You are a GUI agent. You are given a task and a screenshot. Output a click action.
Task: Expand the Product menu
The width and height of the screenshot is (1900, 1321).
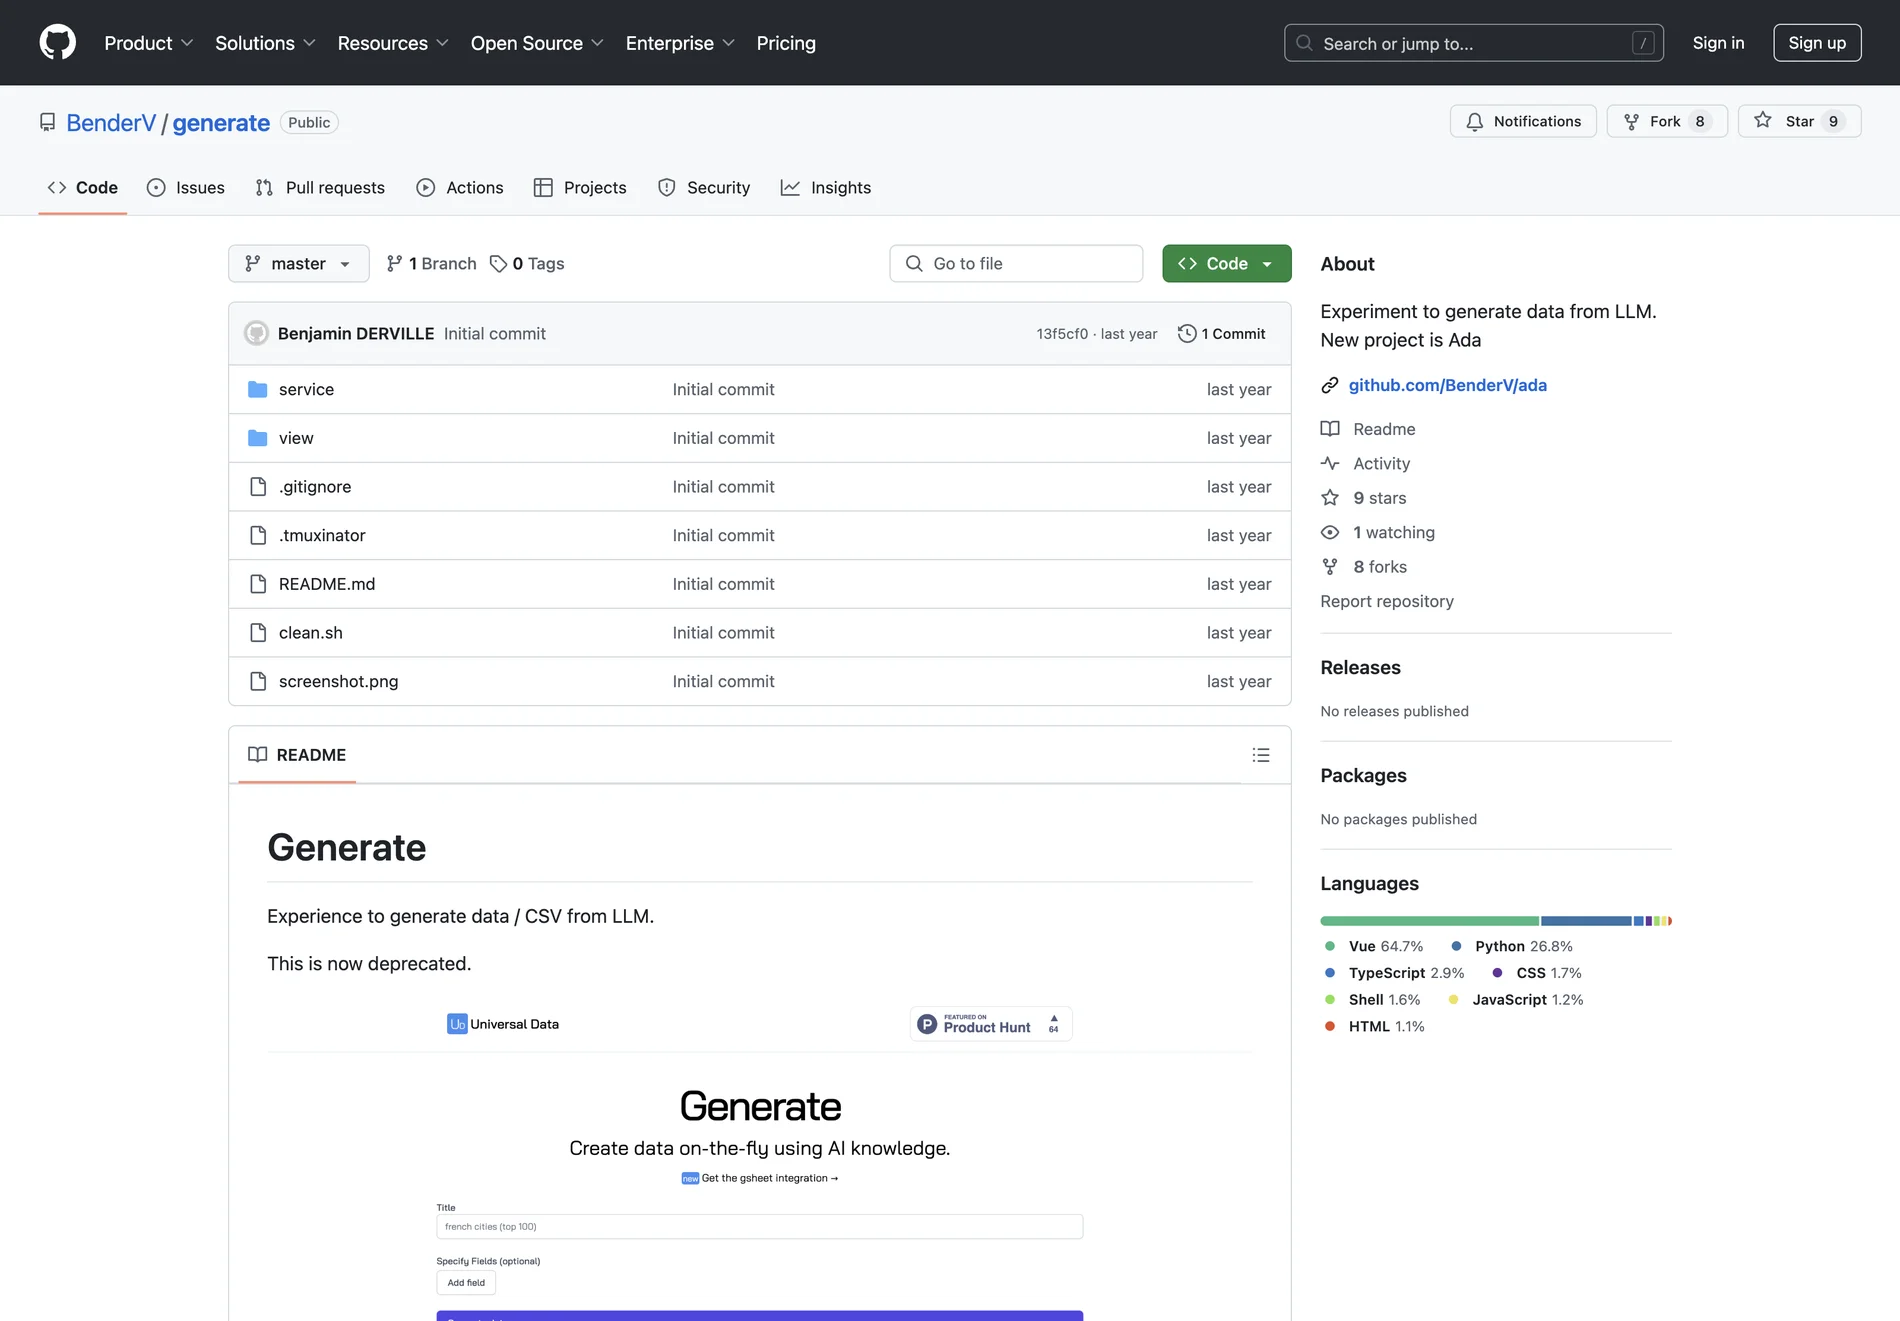click(149, 43)
